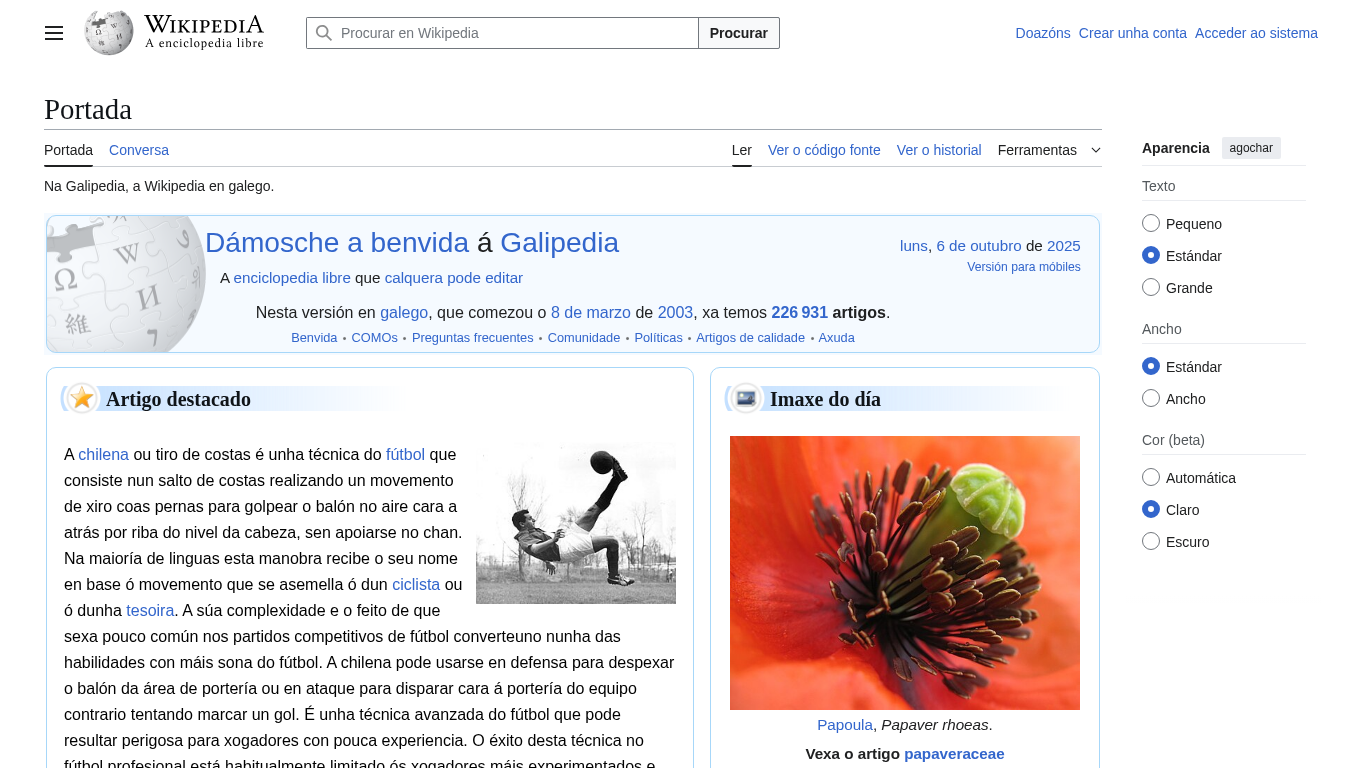
Task: Click the magnifier icon in search box
Action: 324,33
